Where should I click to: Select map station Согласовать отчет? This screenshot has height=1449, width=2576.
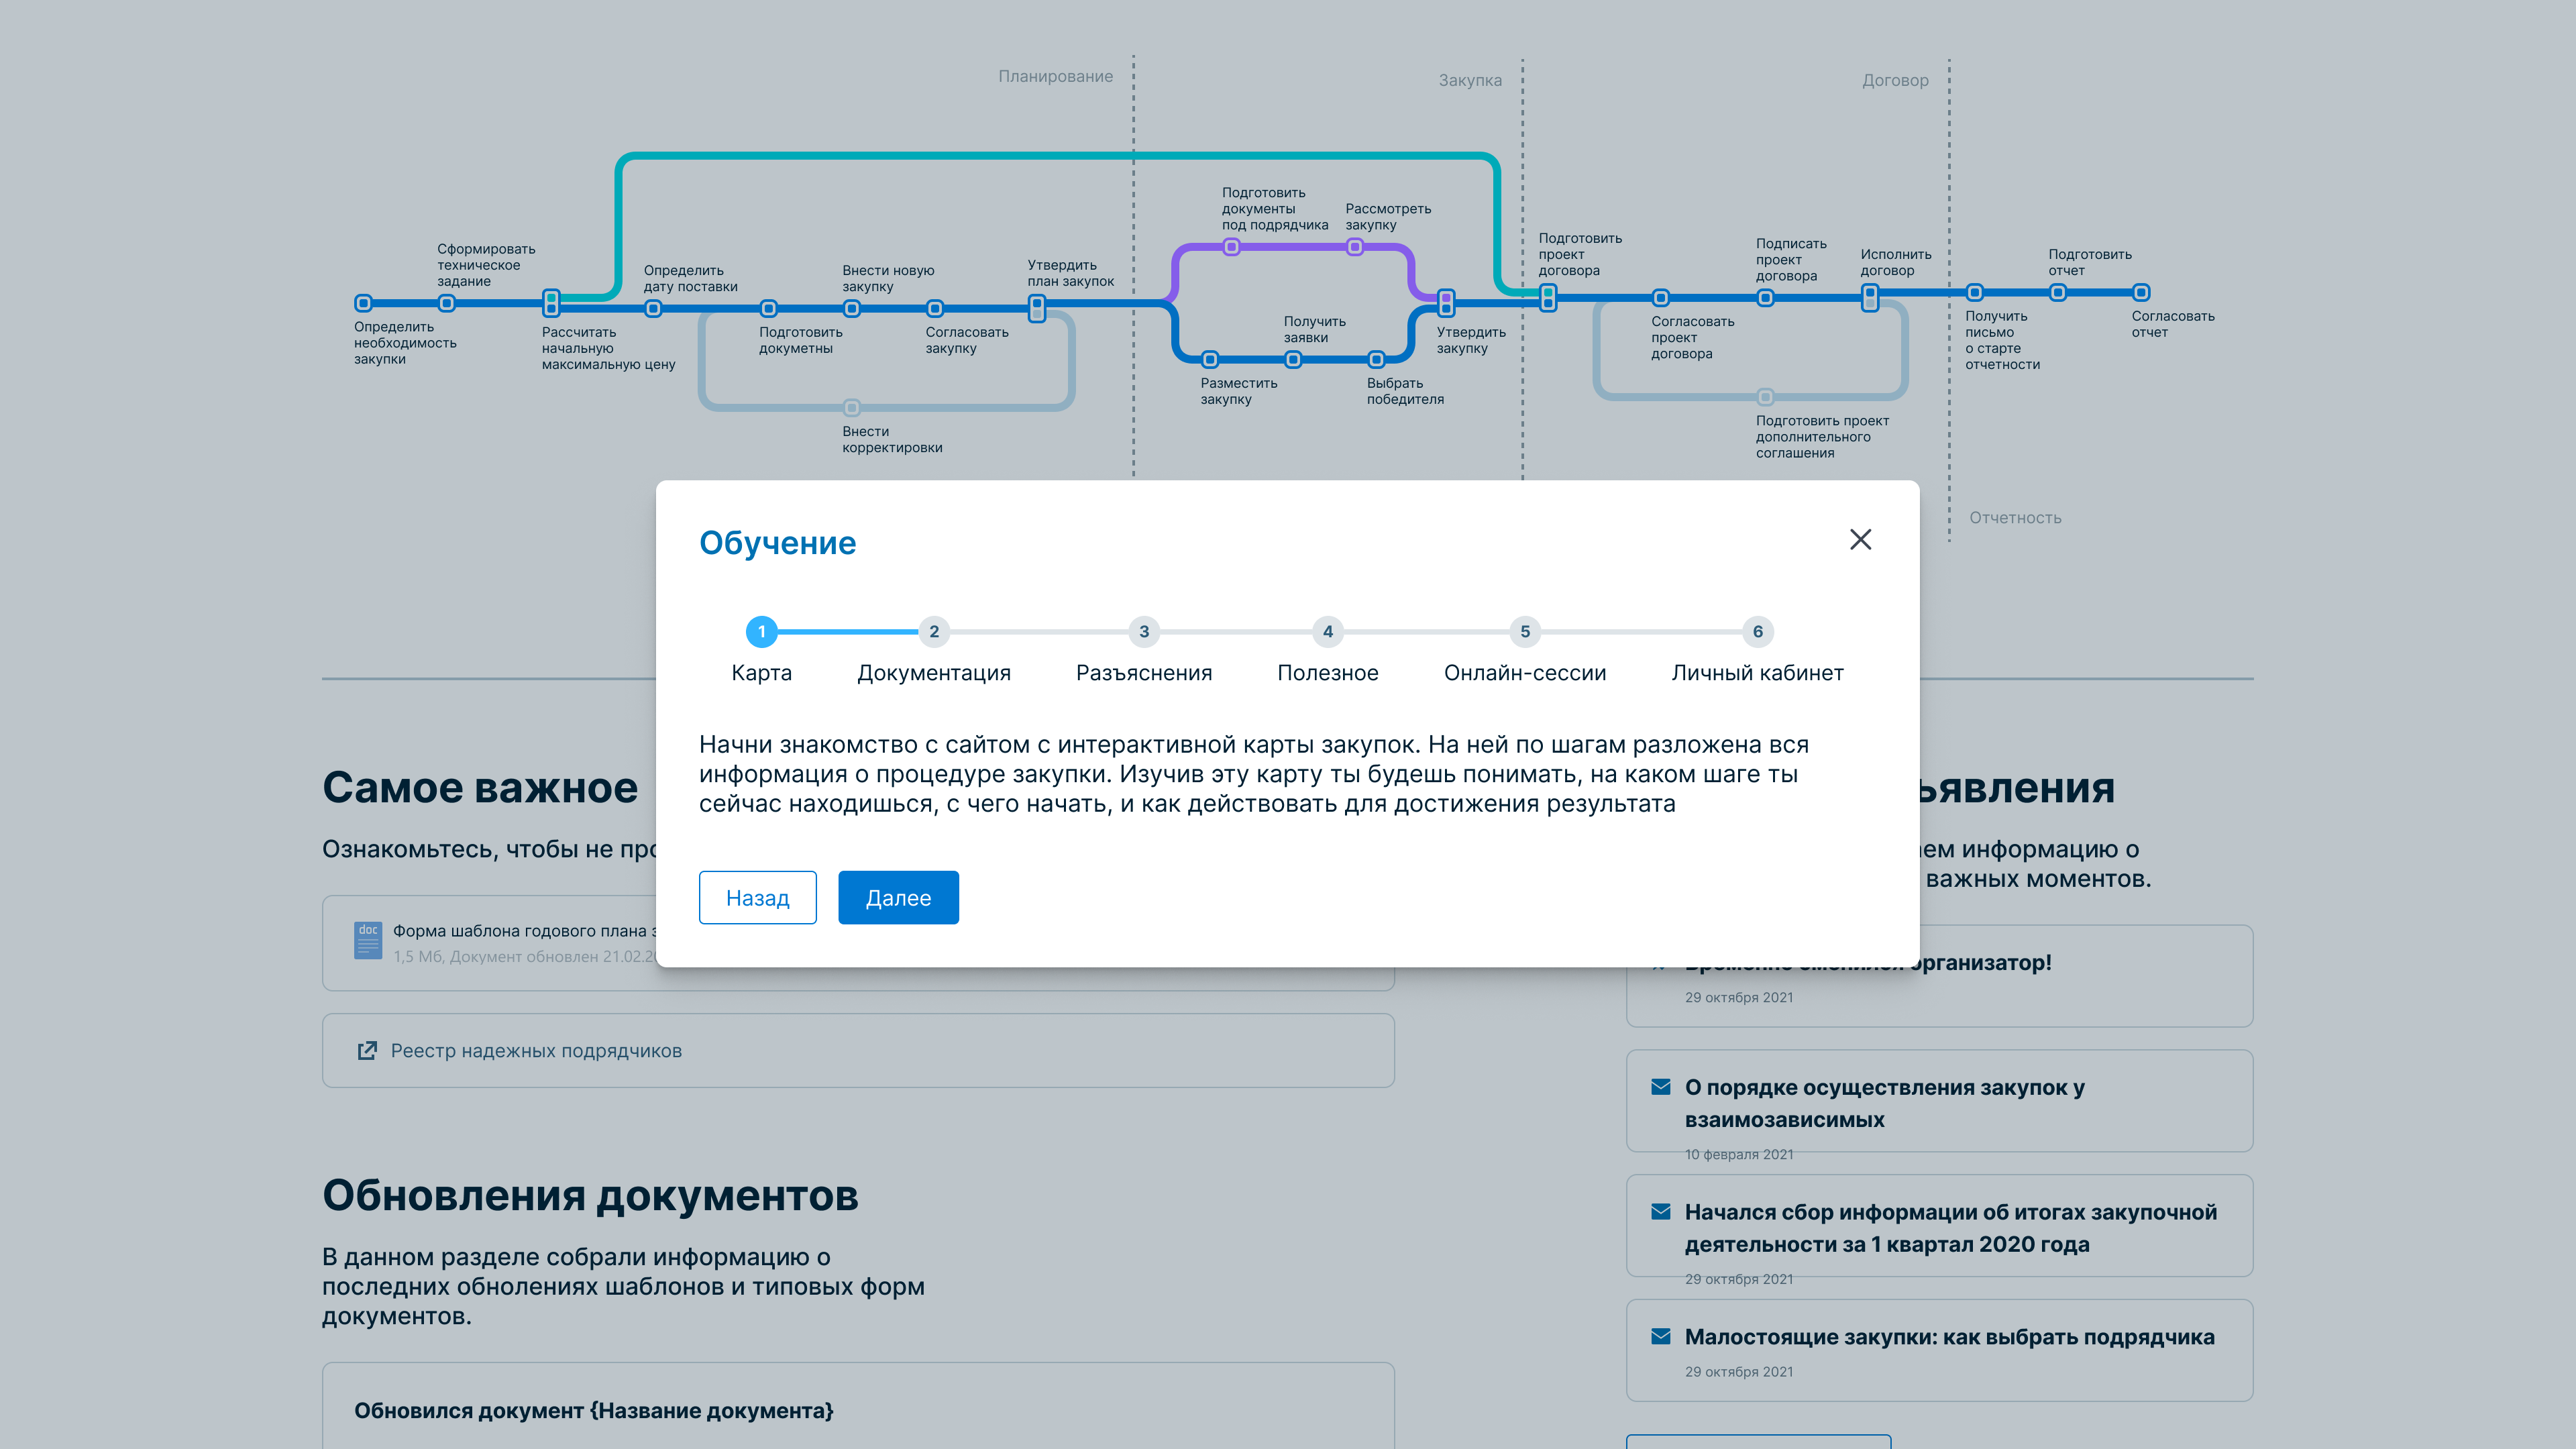click(2141, 292)
